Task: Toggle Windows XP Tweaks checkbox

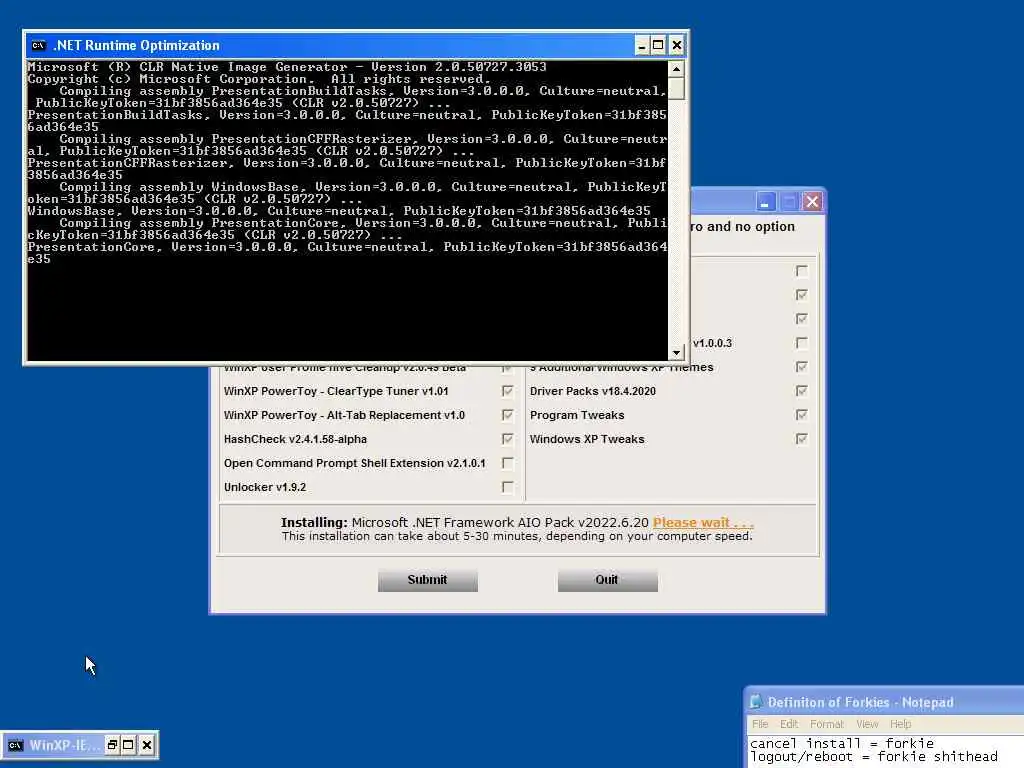Action: [801, 440]
